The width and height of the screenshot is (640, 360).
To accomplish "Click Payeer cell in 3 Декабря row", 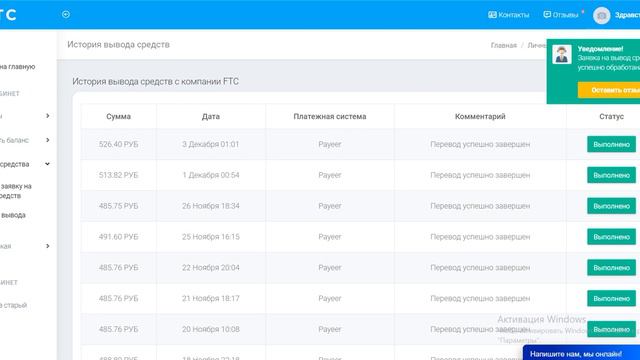I will [330, 144].
